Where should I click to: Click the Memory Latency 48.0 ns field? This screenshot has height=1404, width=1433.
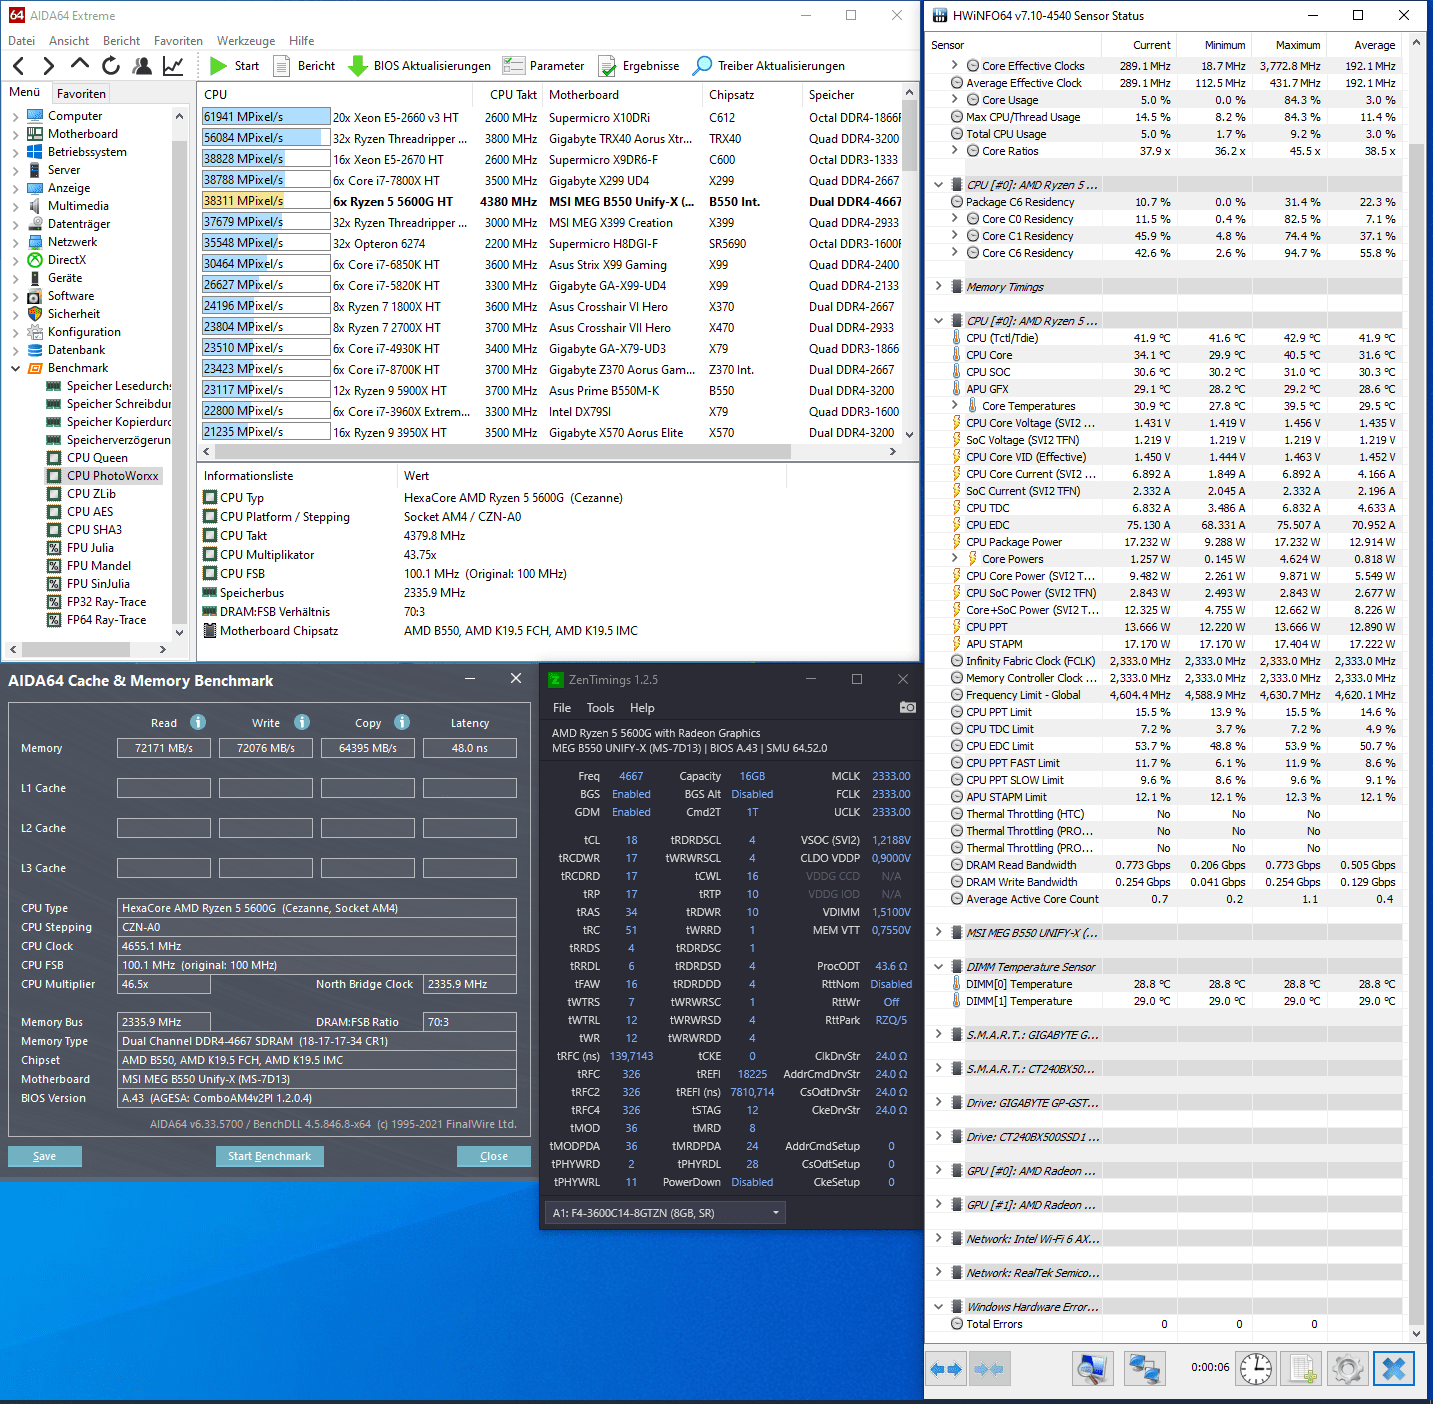pos(470,748)
